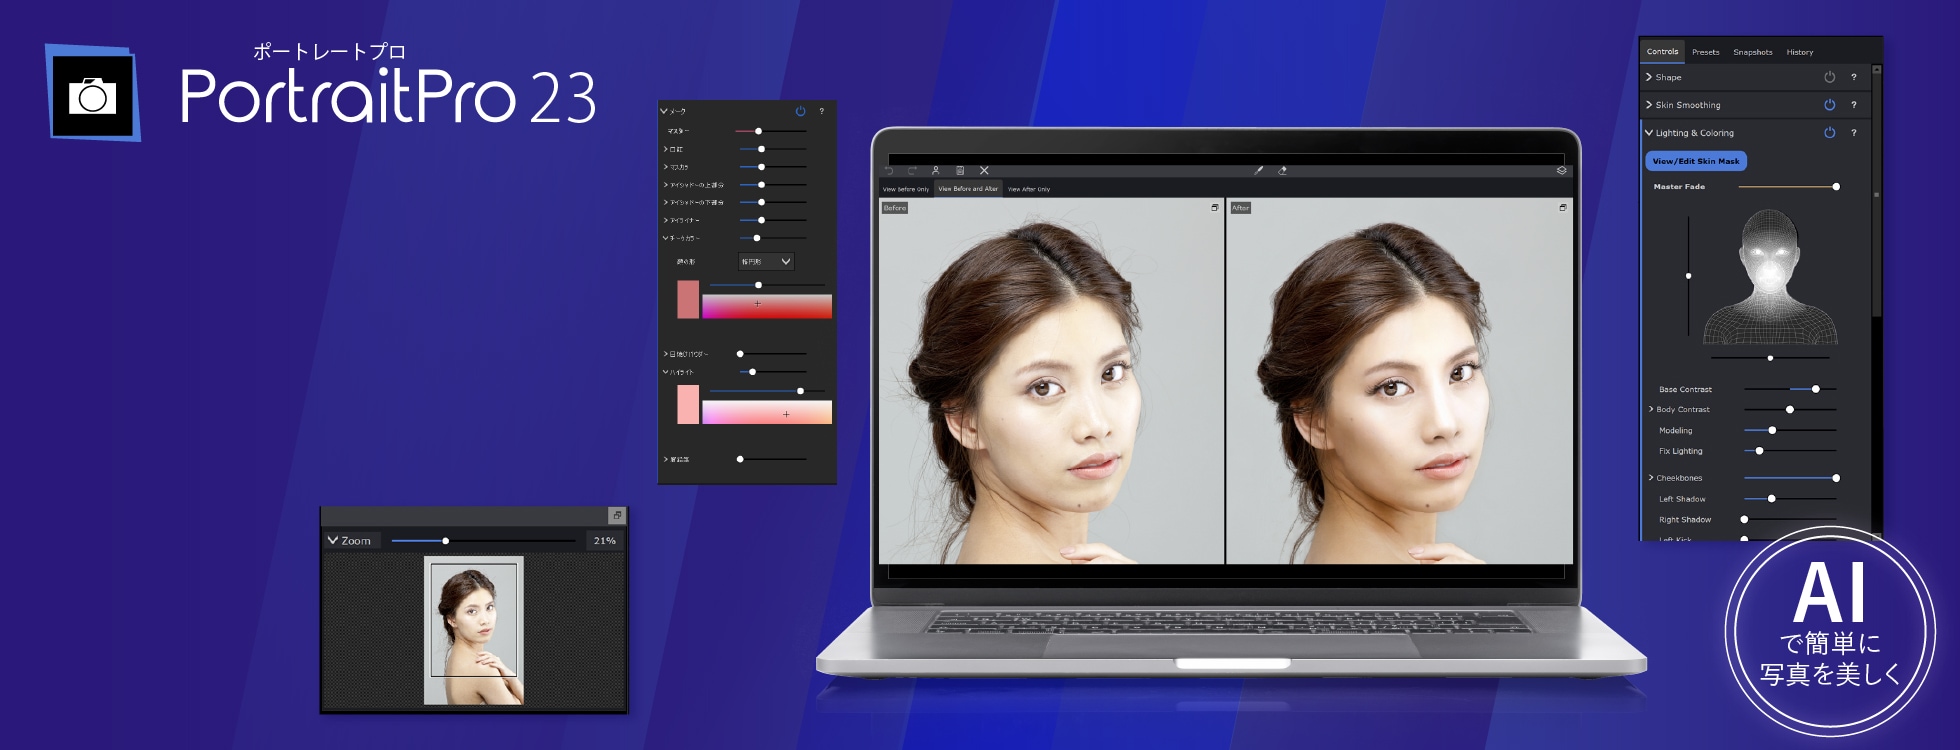The height and width of the screenshot is (750, 1960).
Task: Open the layers icon at toolbar right
Action: [x=1561, y=171]
